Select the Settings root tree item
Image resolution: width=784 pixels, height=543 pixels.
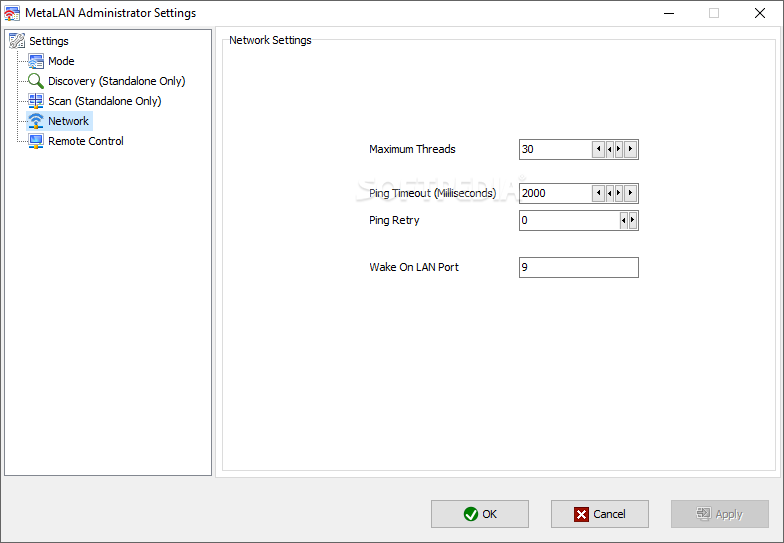point(49,41)
